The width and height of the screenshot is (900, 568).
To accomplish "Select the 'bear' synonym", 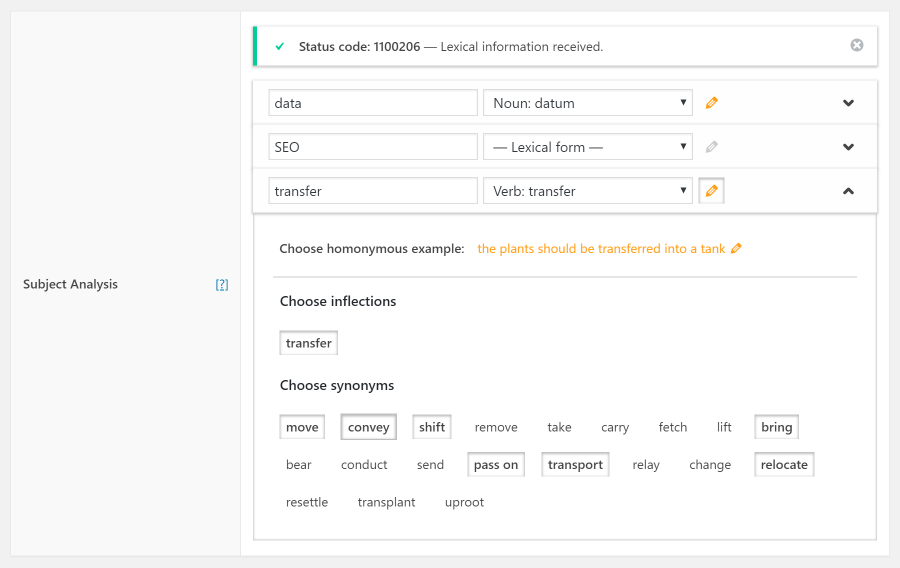I will (298, 465).
